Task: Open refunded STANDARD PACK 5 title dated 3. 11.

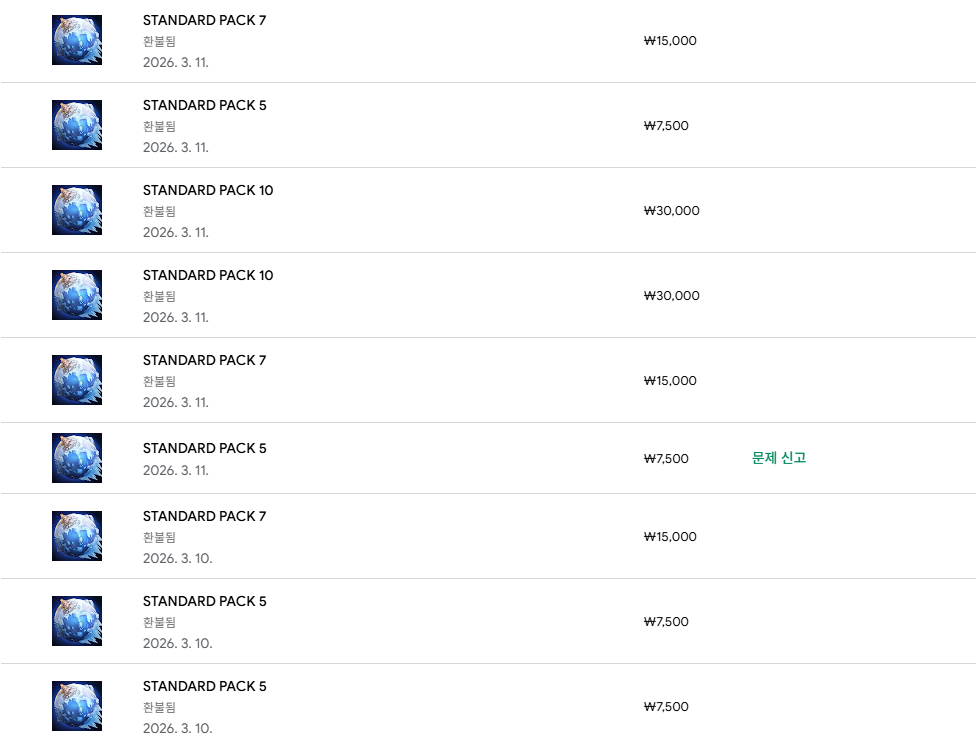Action: pos(204,105)
